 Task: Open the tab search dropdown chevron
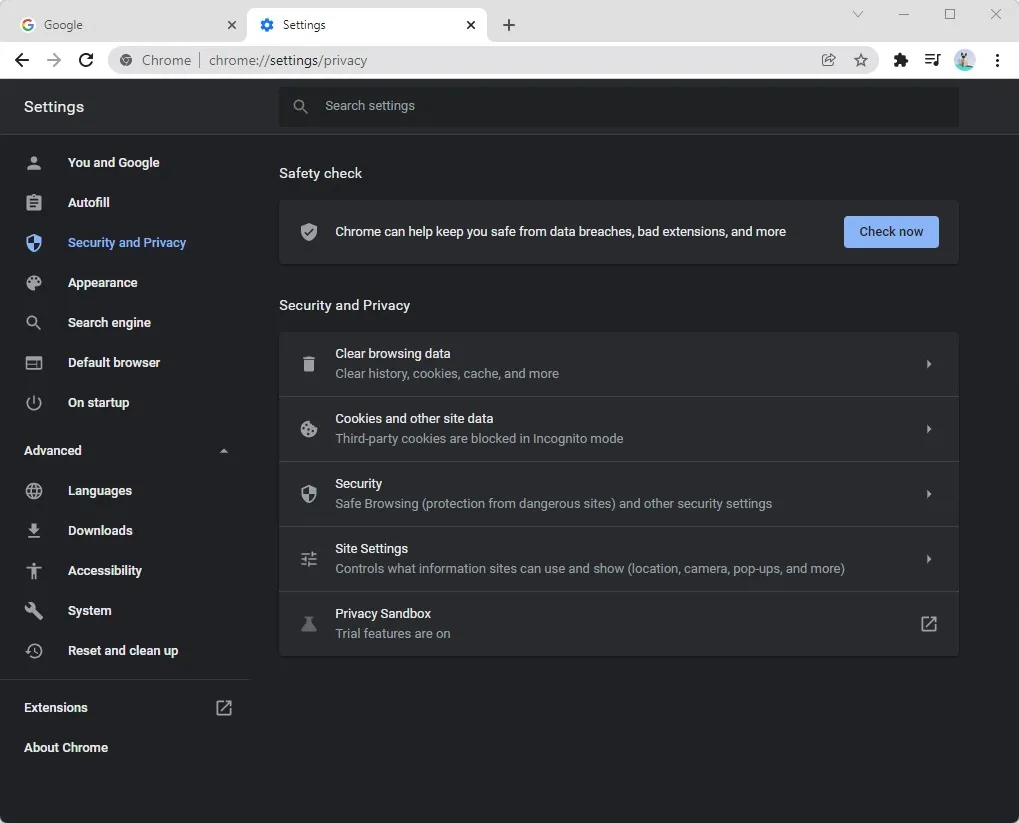(858, 14)
